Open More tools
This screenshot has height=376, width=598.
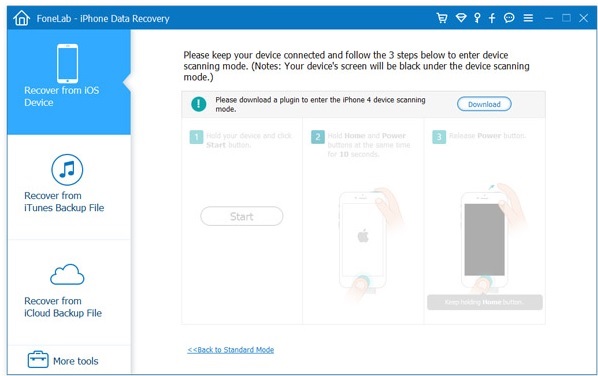coord(69,360)
